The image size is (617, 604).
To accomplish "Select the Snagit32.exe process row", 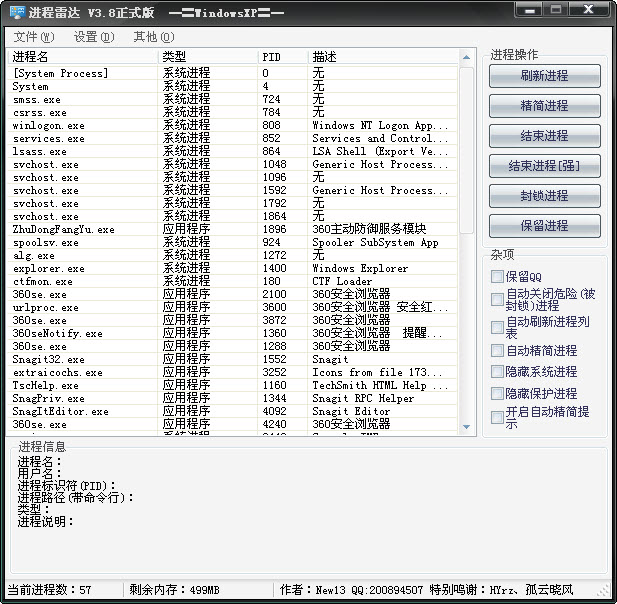I will 233,359.
